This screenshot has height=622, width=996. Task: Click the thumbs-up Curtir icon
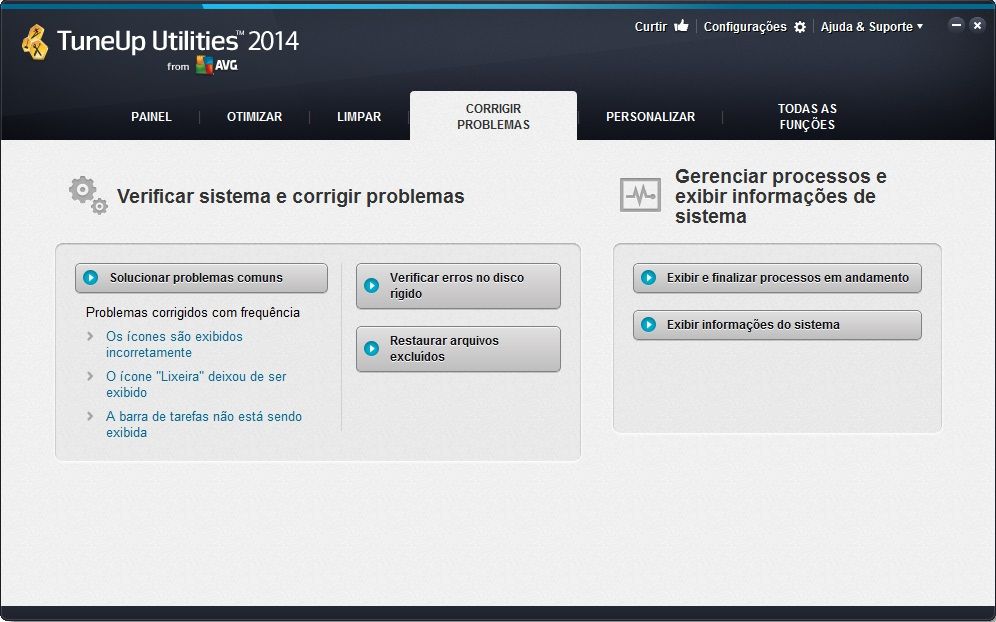point(681,27)
